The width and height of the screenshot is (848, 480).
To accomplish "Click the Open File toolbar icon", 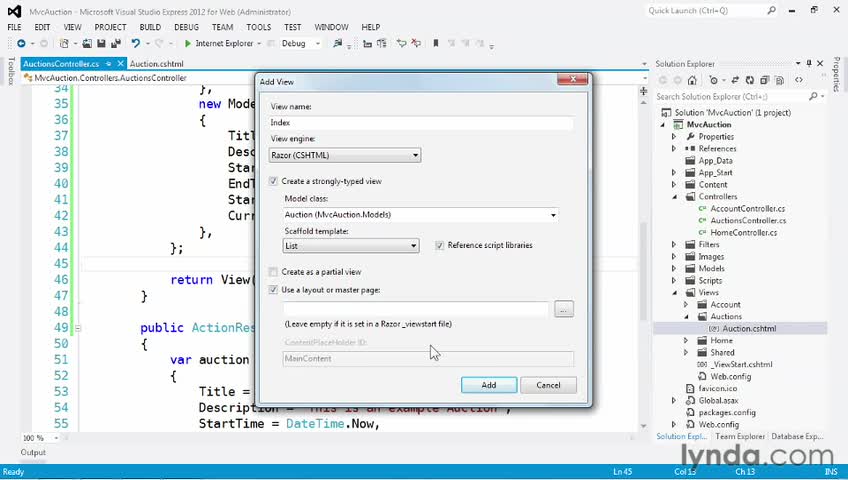I will coord(87,43).
